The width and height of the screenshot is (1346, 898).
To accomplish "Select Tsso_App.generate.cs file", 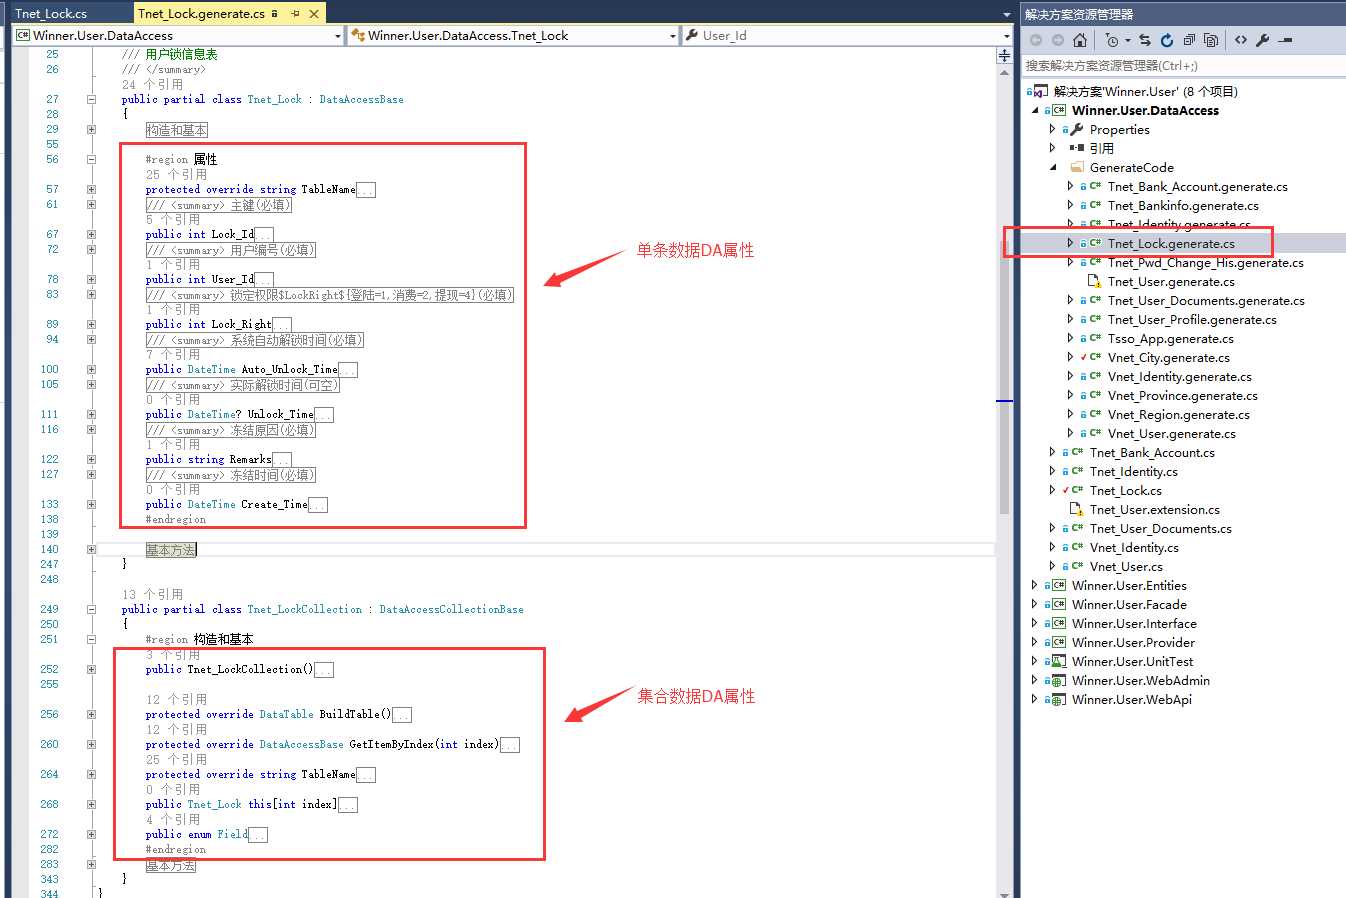I will [x=1170, y=338].
